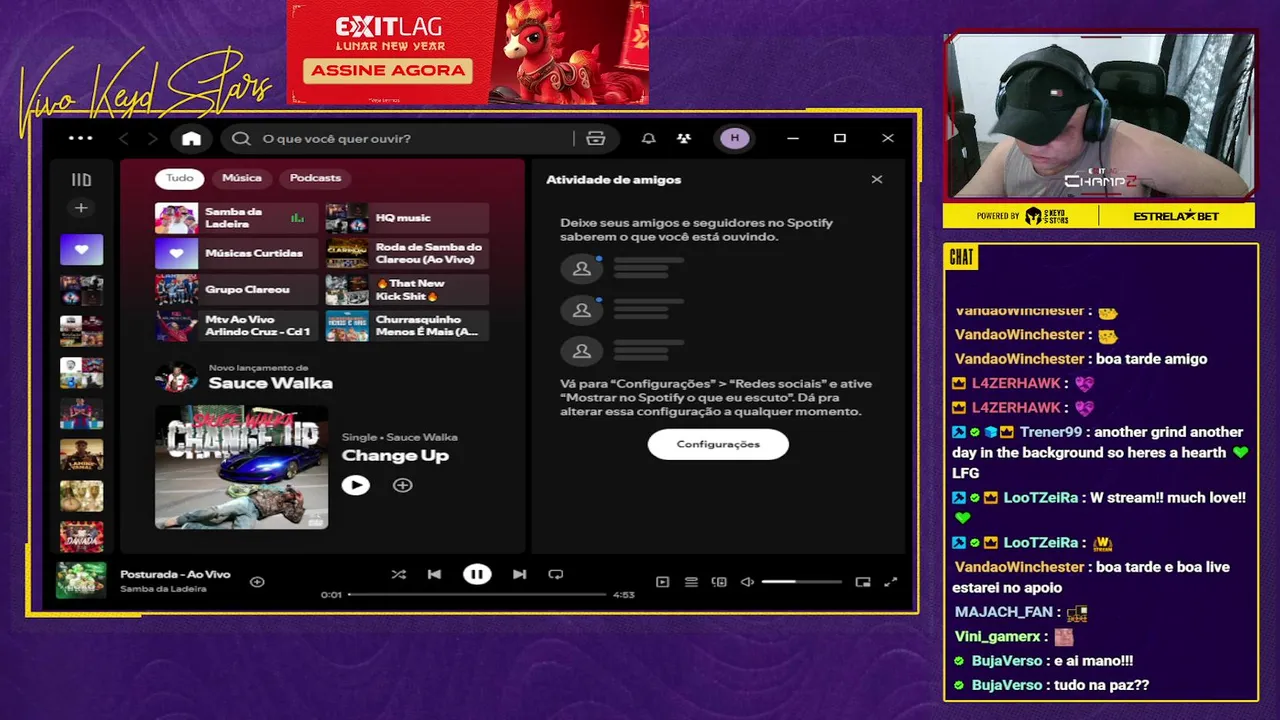Screen dimensions: 1280x720
Task: Open 'Roda de Samba do Clareou' card
Action: coord(407,254)
